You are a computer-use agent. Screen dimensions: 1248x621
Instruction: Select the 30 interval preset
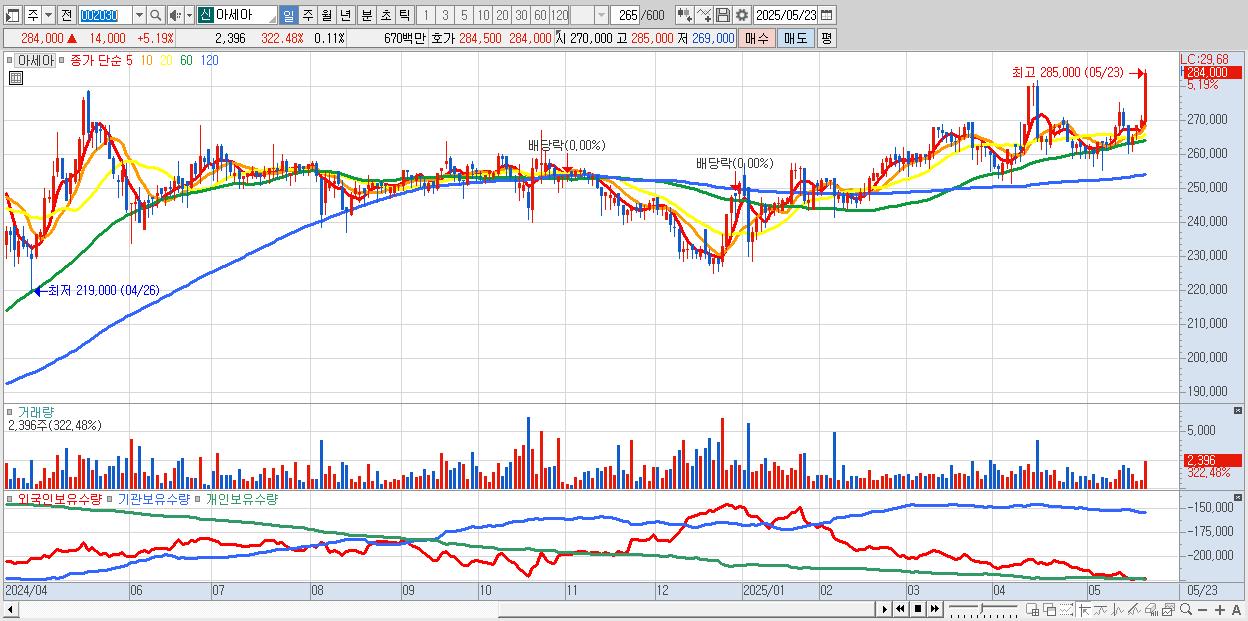point(521,15)
